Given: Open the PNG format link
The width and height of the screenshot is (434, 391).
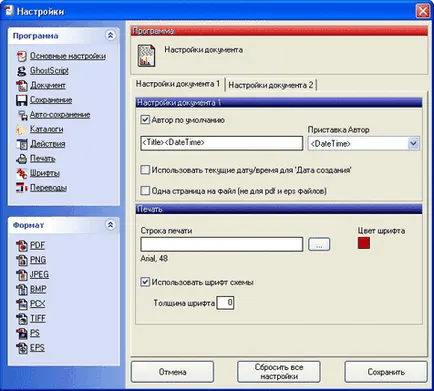Looking at the screenshot, I should (38, 260).
